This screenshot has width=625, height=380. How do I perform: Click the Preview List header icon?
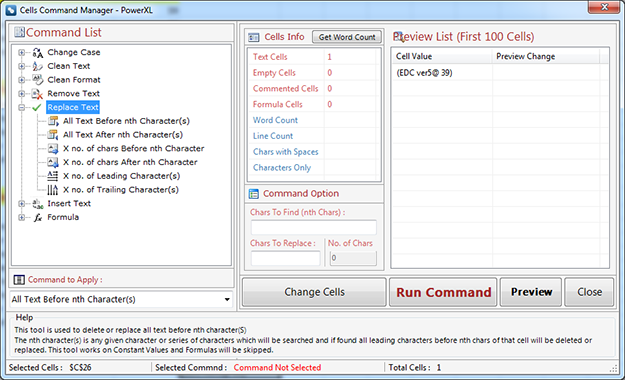(399, 36)
